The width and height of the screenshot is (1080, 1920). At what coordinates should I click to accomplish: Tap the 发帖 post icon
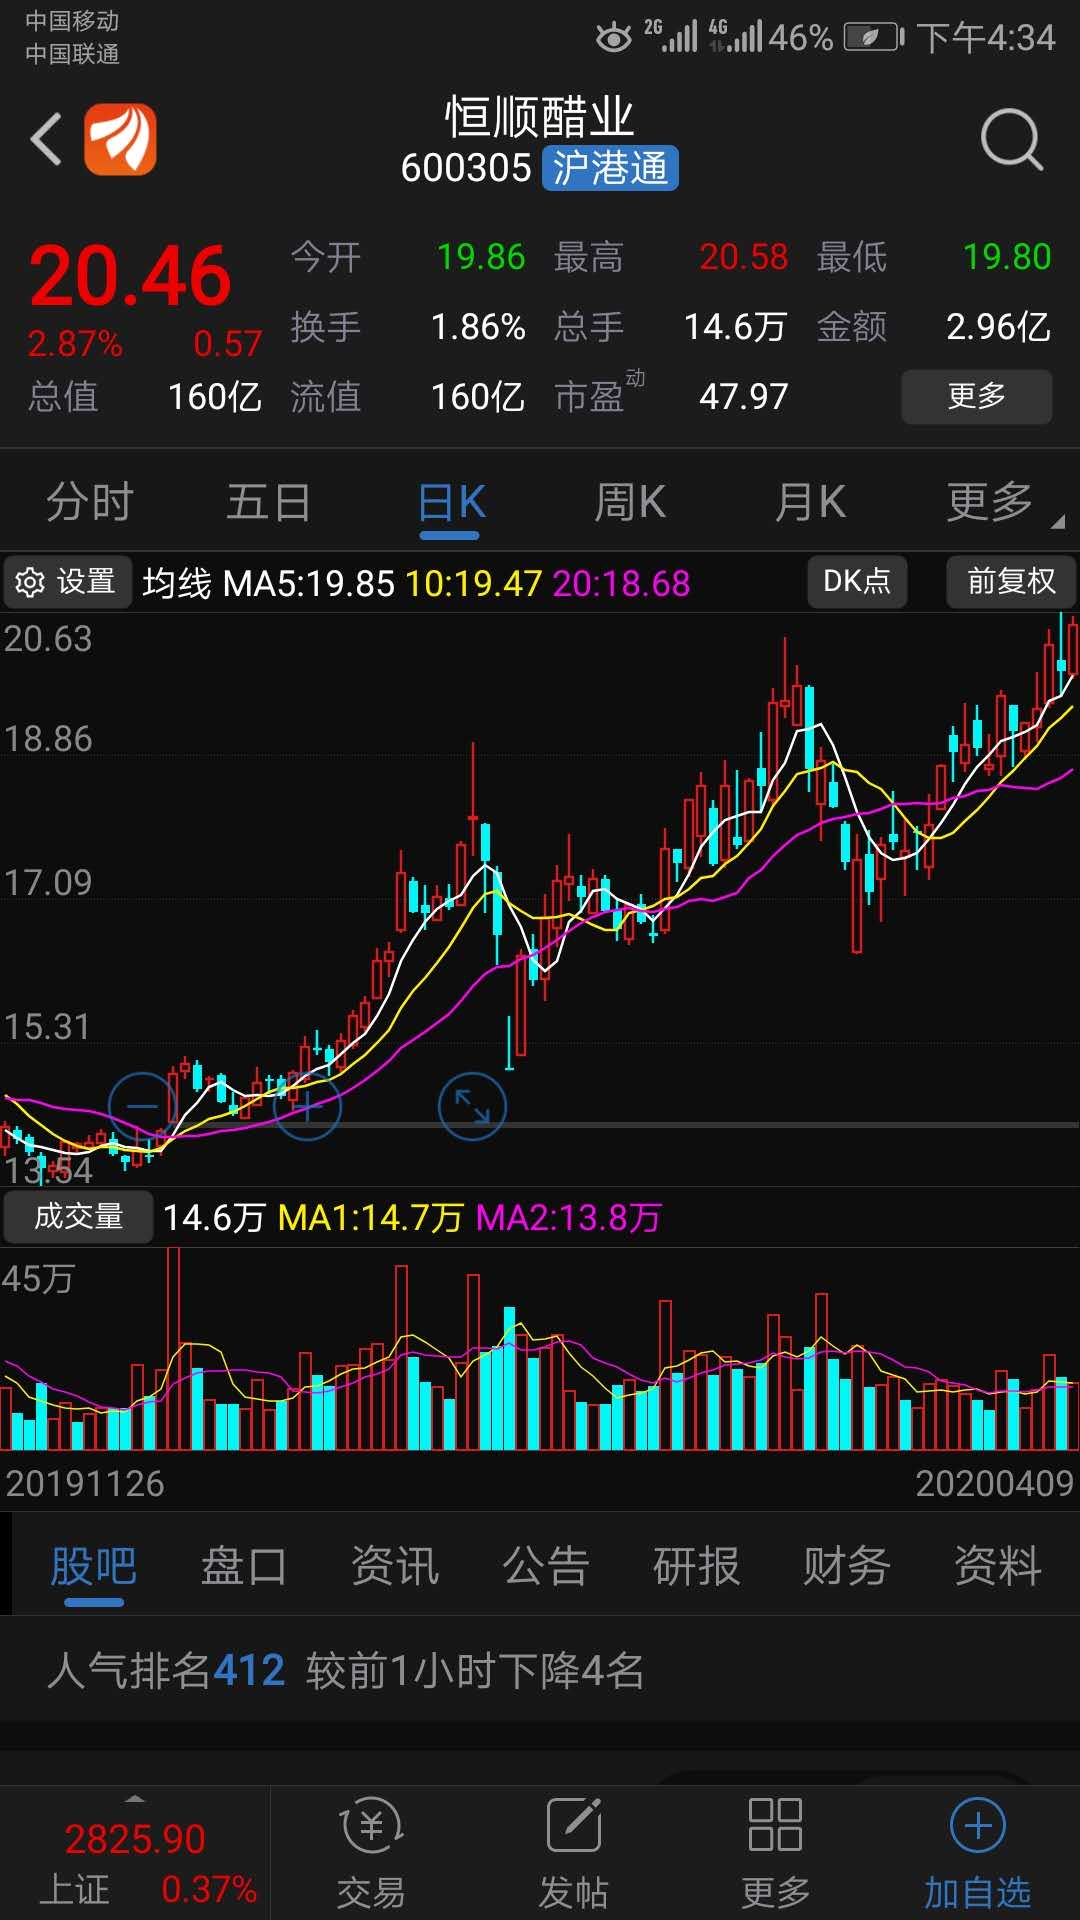pyautogui.click(x=574, y=1852)
